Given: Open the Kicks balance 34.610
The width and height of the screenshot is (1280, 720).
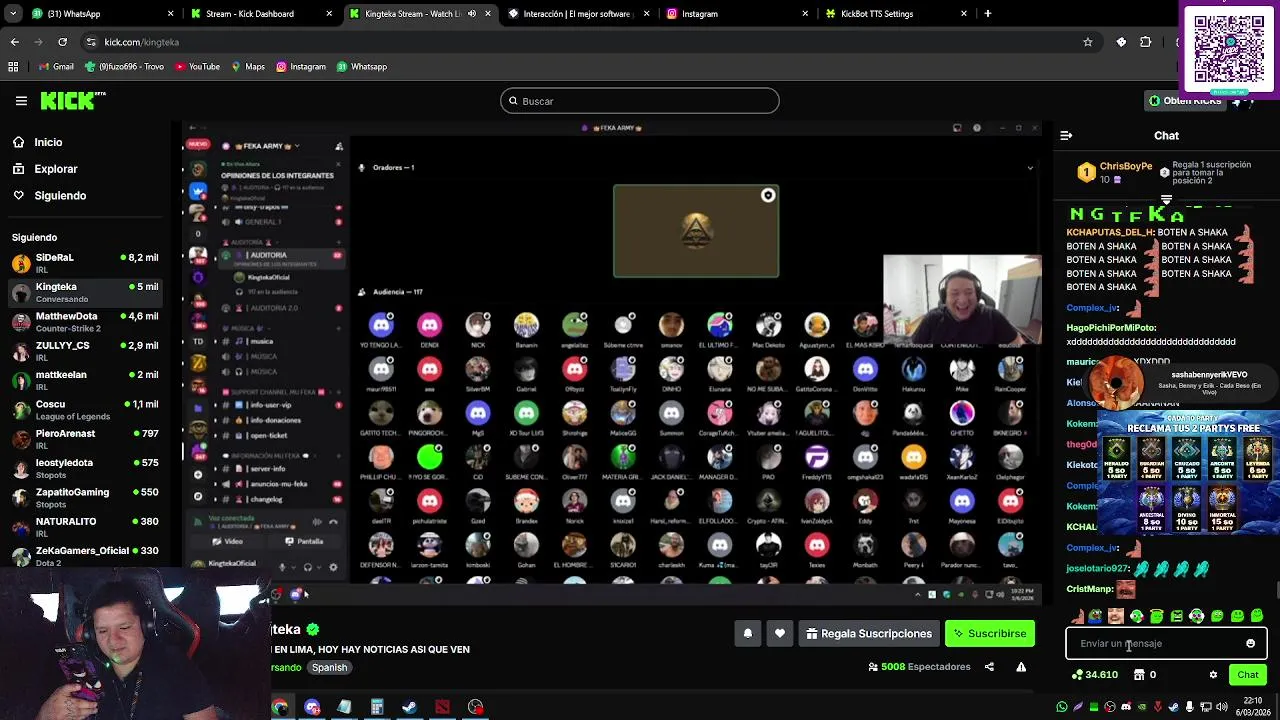Looking at the screenshot, I should pos(1094,675).
